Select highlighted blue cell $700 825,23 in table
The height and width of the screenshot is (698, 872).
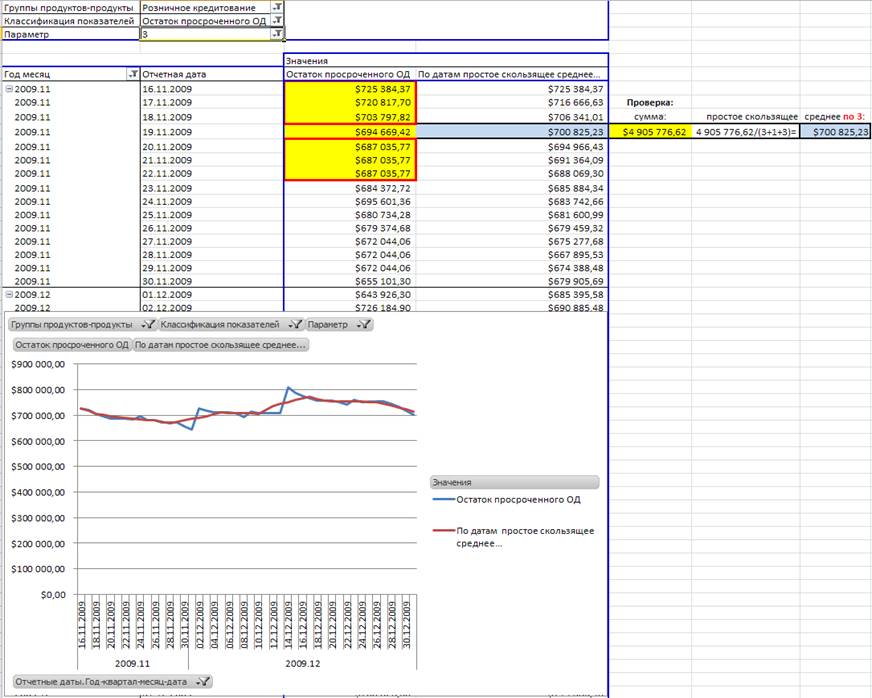click(512, 132)
